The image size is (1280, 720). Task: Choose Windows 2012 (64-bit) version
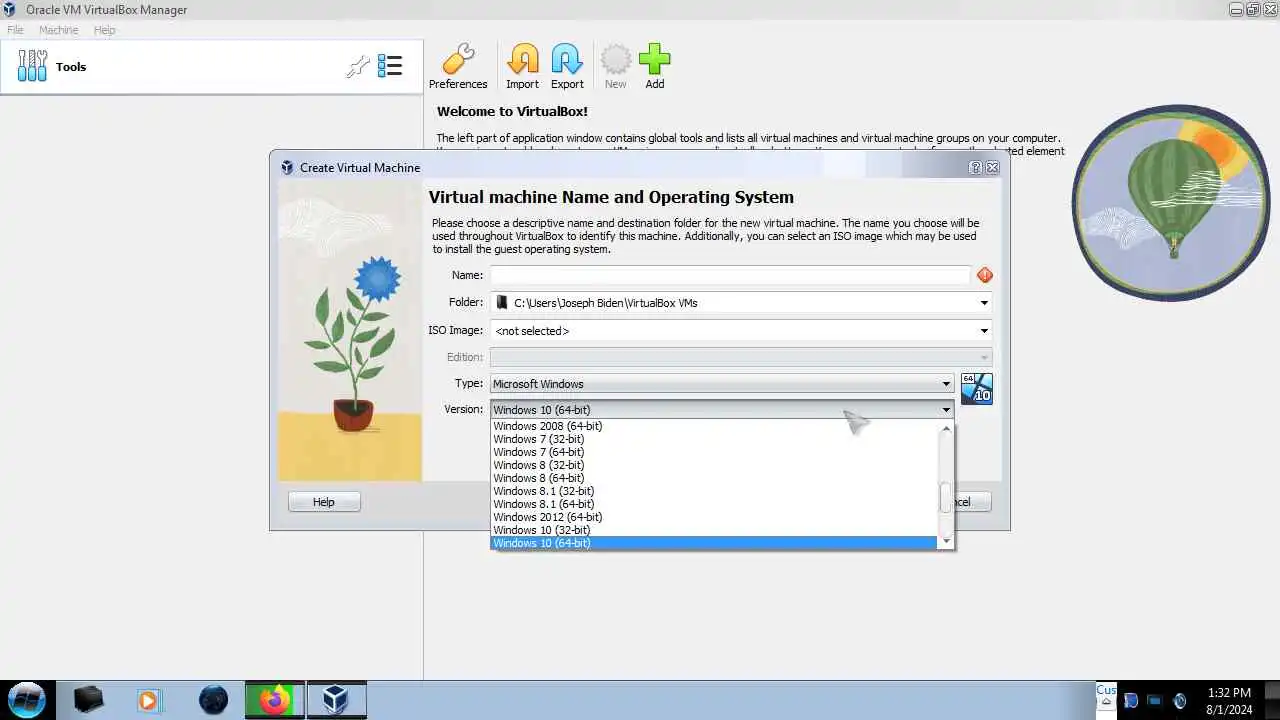714,517
